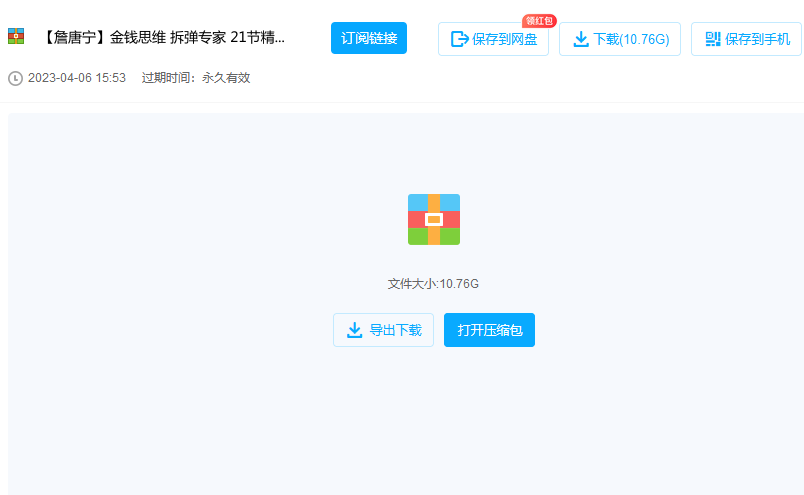804x495 pixels.
Task: Click the large compressed file icon
Action: 434,220
